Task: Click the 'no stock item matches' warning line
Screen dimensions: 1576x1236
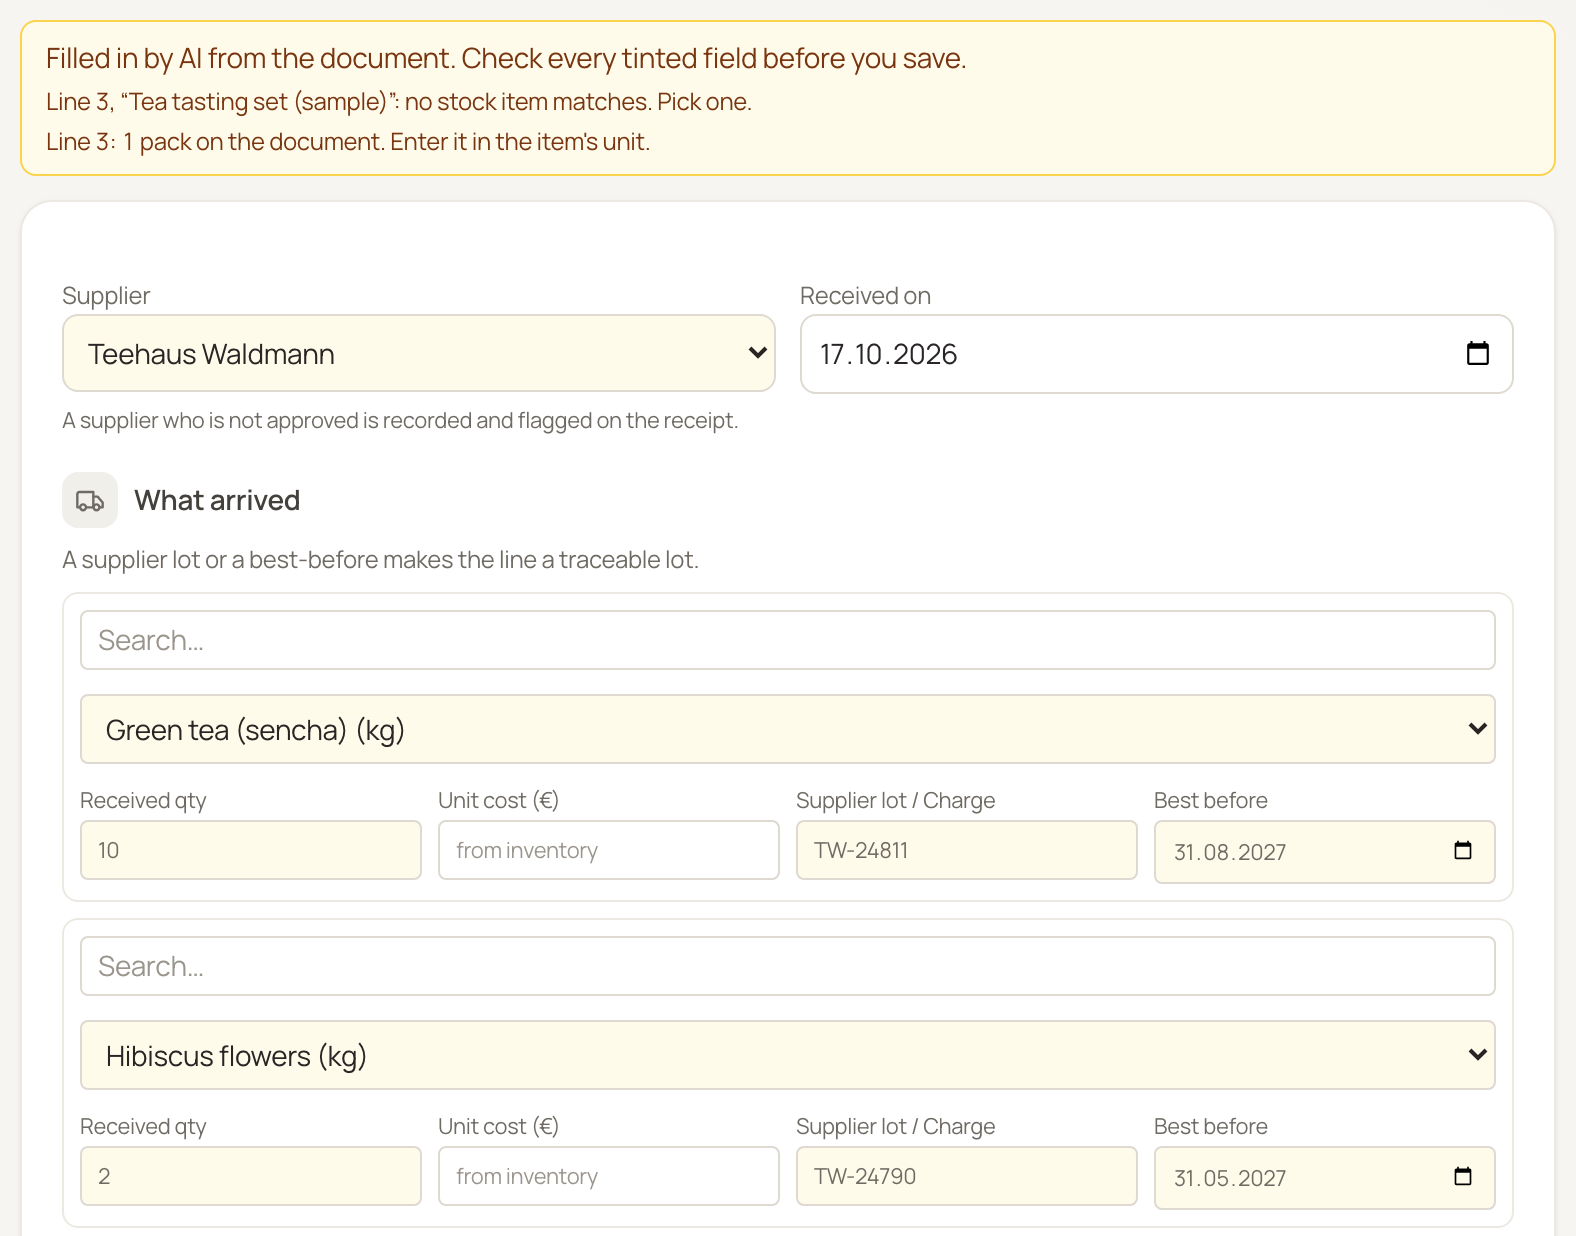Action: click(399, 102)
